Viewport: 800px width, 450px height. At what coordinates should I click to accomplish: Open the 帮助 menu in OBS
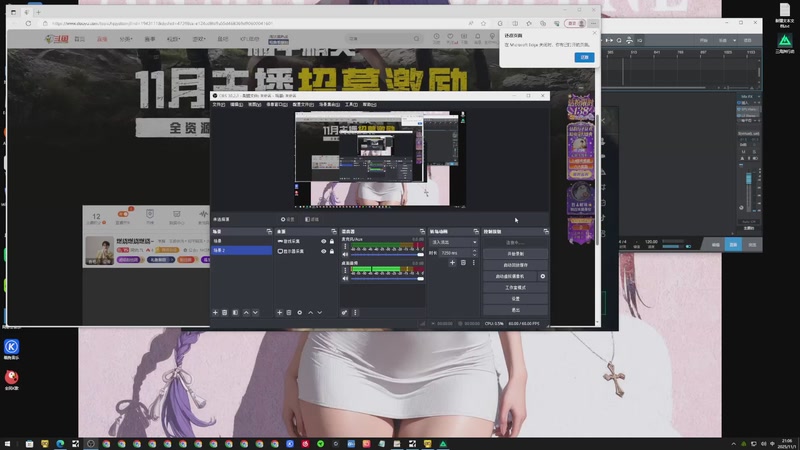point(369,105)
